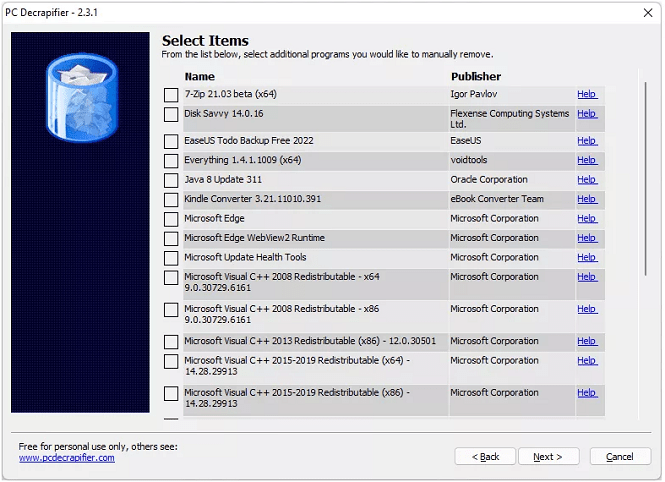Tick the Kindle Converter checkbox
665x482 pixels.
pyautogui.click(x=171, y=200)
